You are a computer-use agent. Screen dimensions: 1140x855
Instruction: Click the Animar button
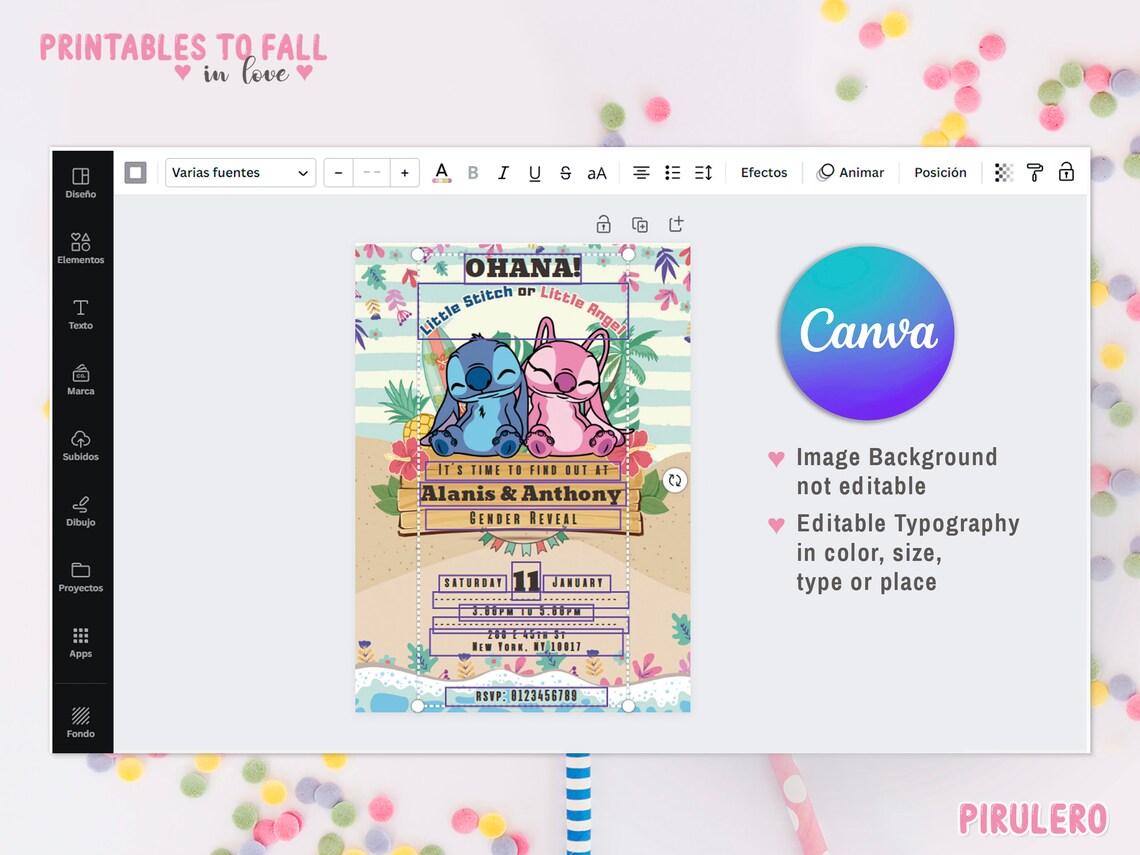coord(851,172)
